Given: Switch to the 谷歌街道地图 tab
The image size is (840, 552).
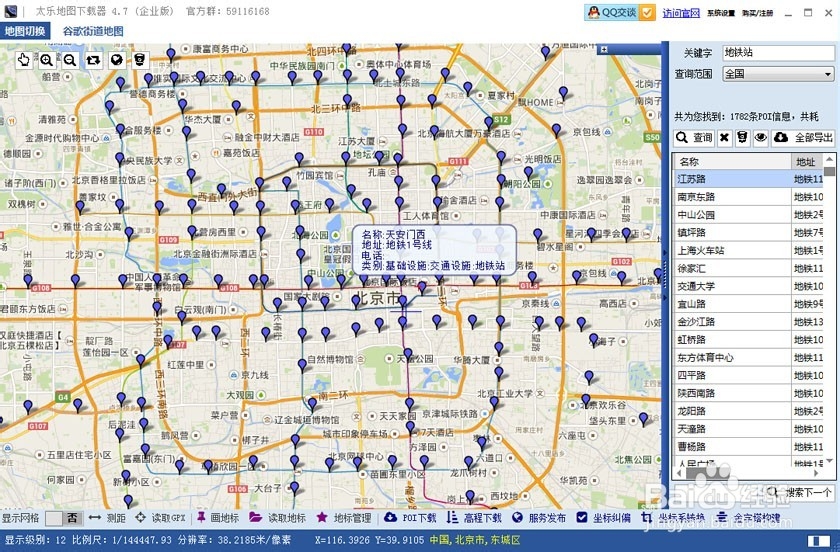Looking at the screenshot, I should [x=93, y=31].
